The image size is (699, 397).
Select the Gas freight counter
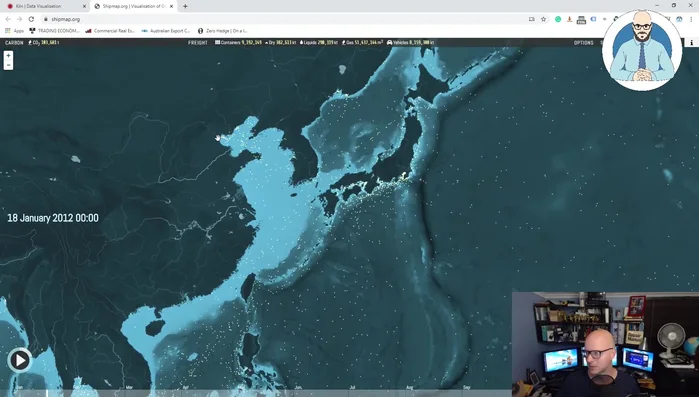pyautogui.click(x=362, y=43)
